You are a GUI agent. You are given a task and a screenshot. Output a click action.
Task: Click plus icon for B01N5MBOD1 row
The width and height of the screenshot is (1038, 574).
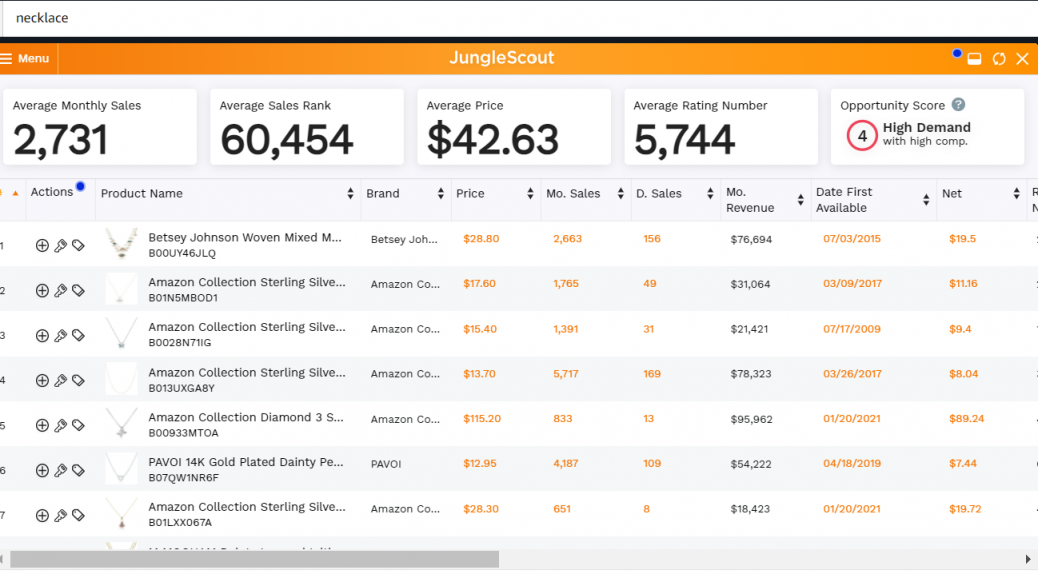pyautogui.click(x=42, y=291)
